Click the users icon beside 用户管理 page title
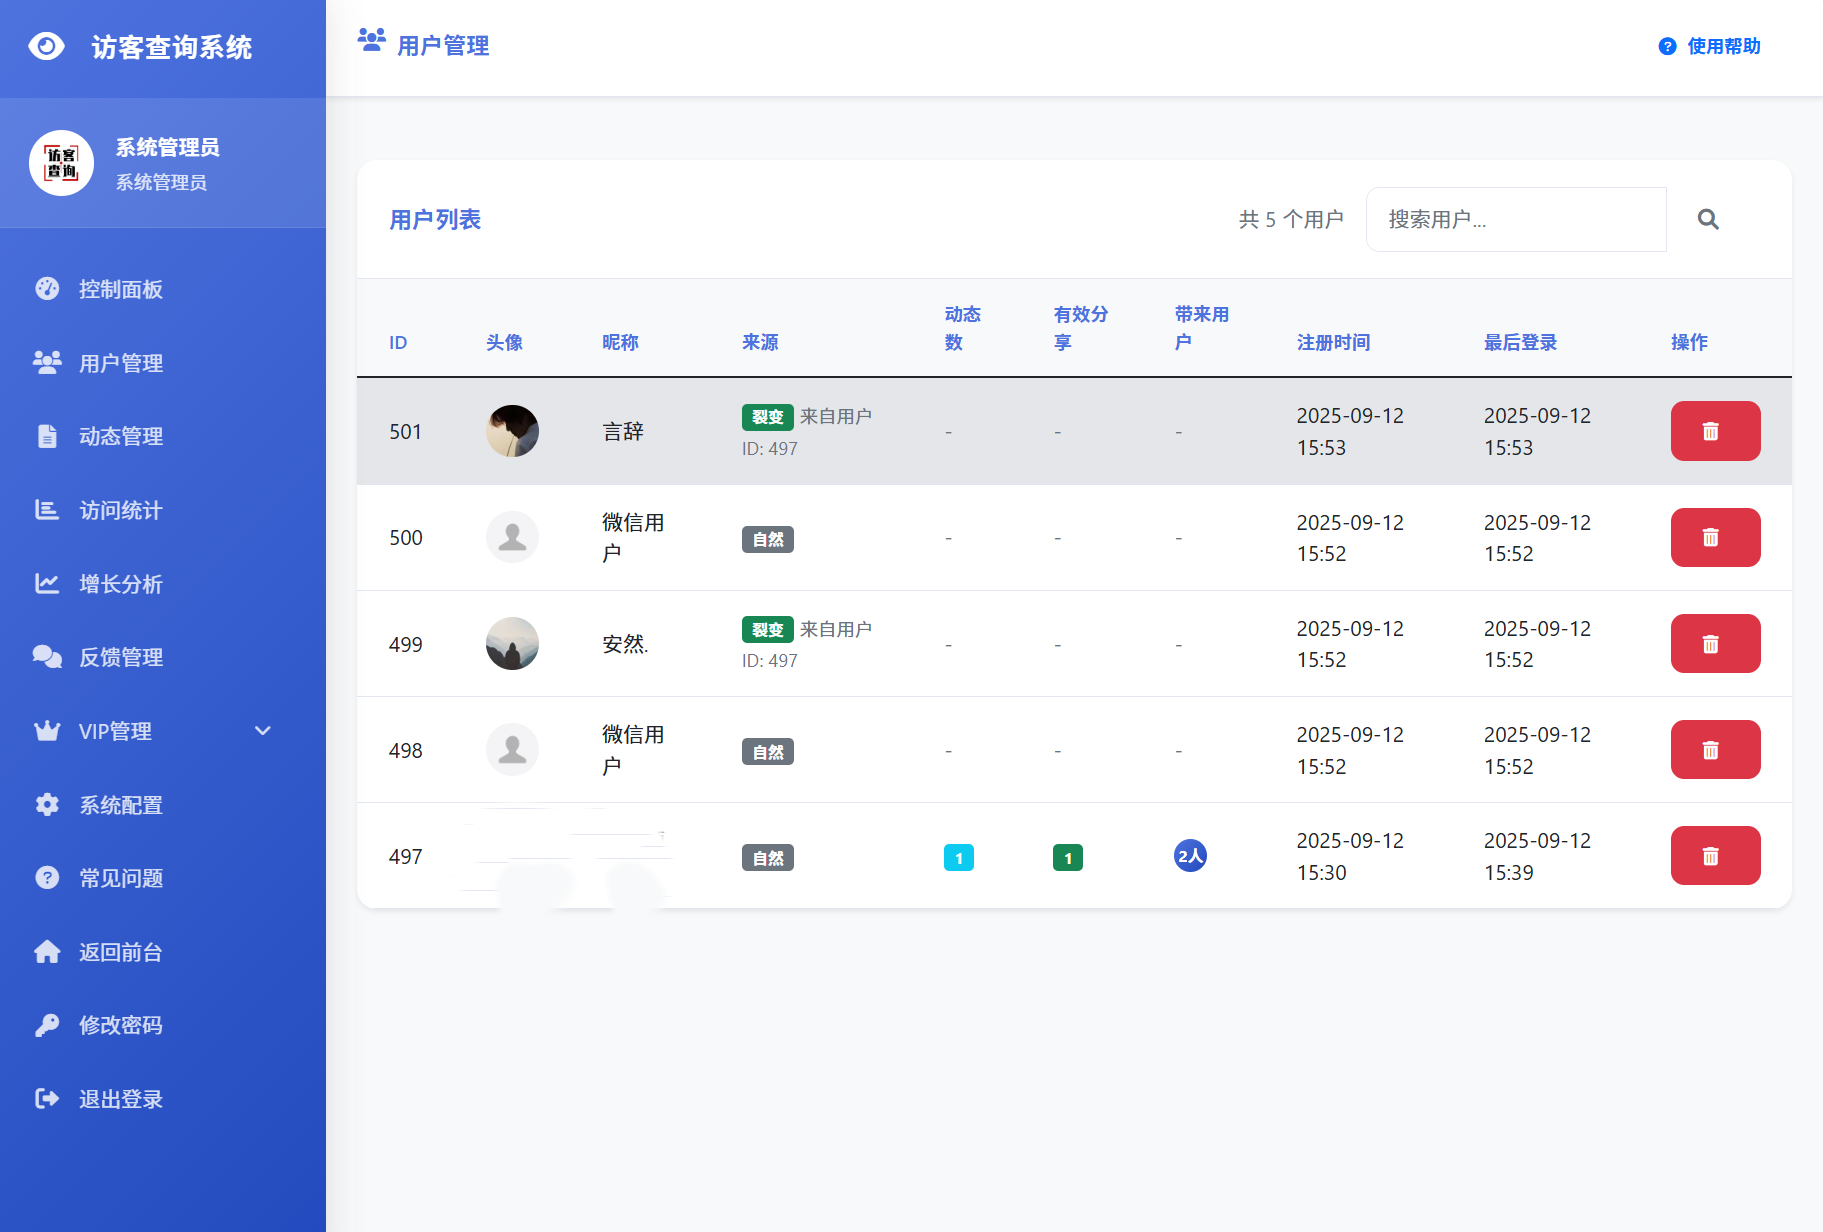Image resolution: width=1823 pixels, height=1232 pixels. [371, 40]
